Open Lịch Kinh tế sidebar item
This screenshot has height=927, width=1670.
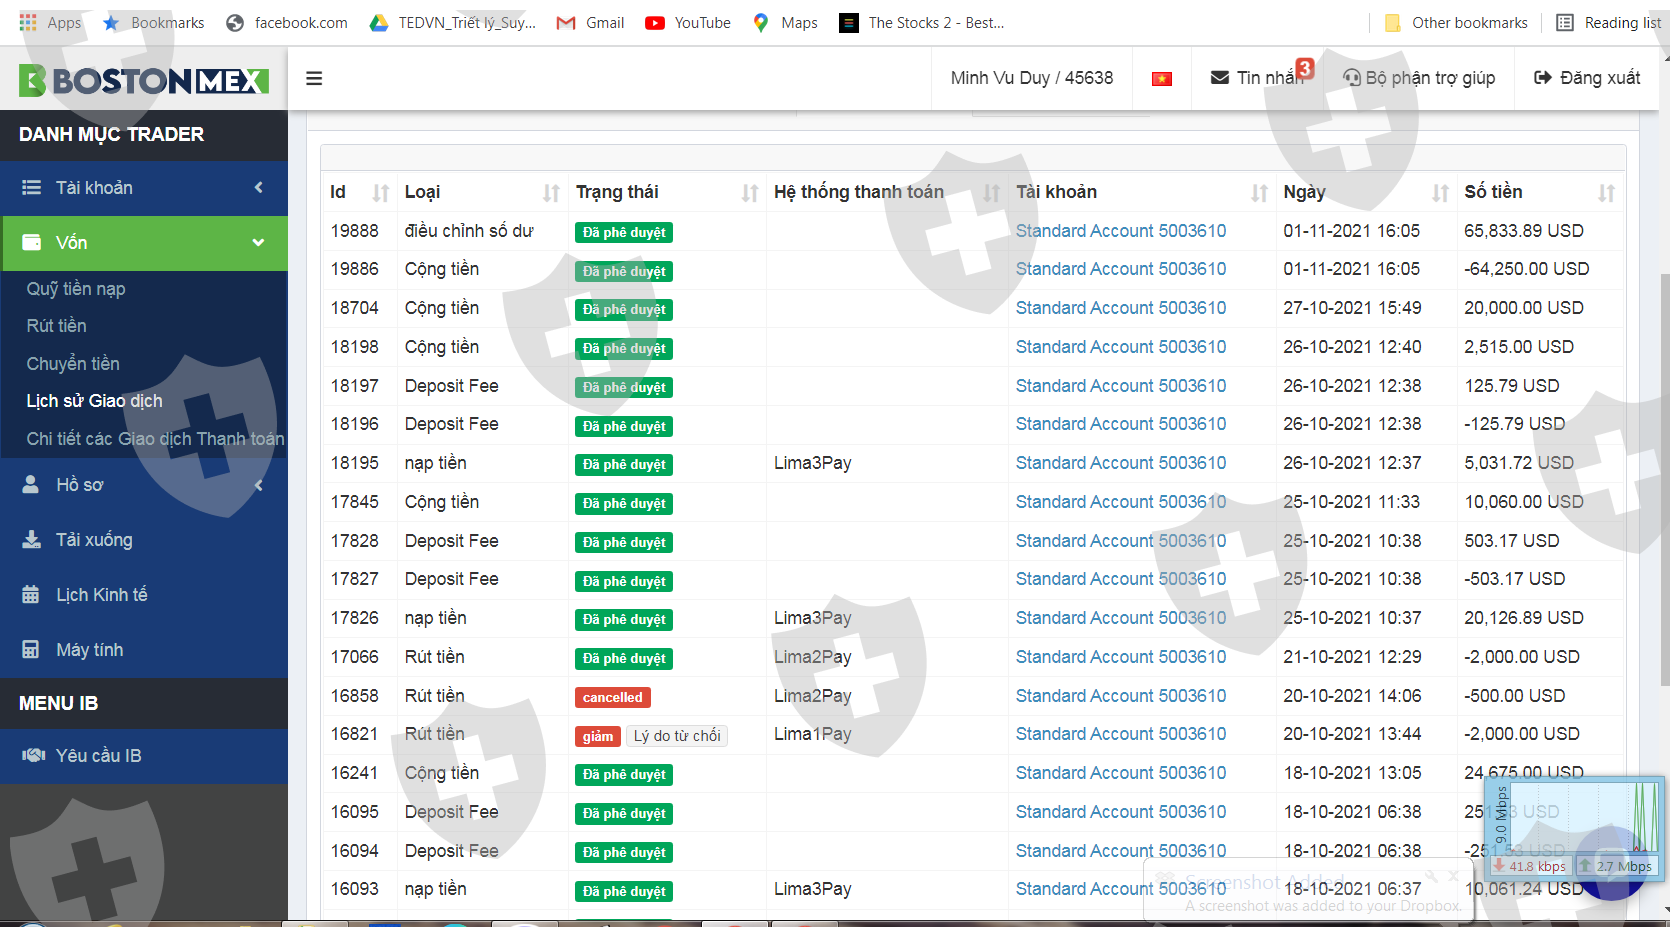[x=101, y=595]
